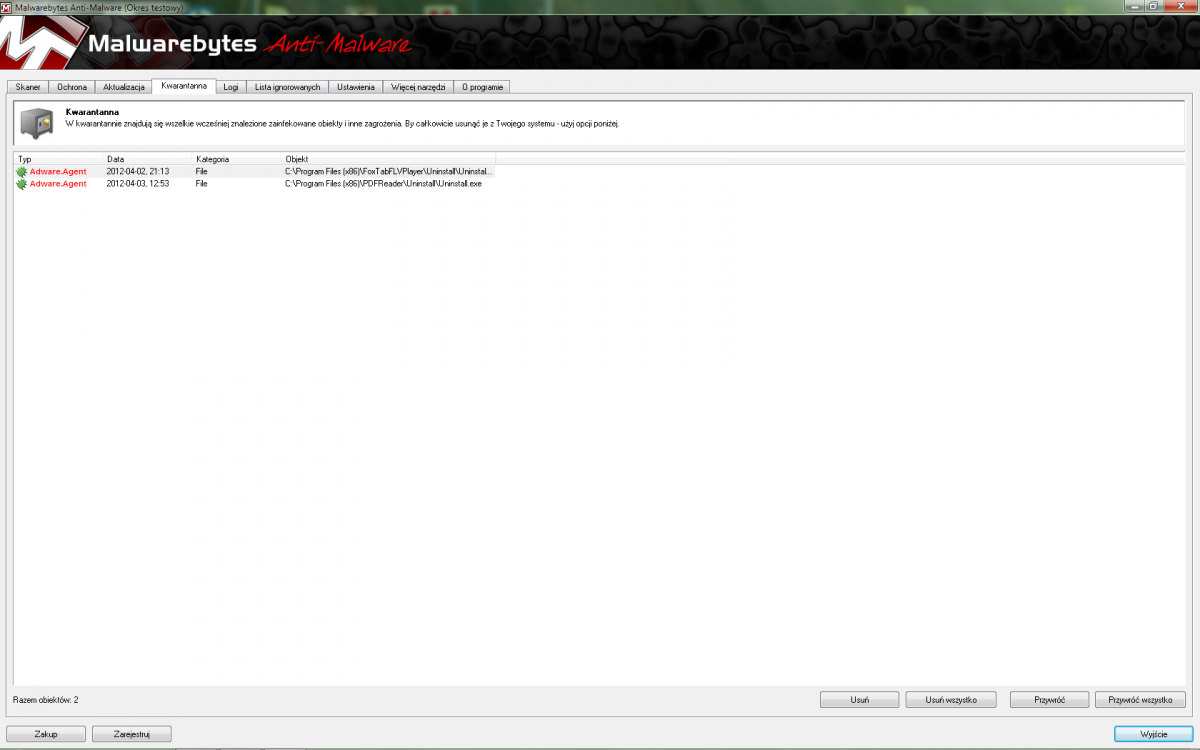Open the Skaner tab
The height and width of the screenshot is (750, 1200).
coord(28,87)
